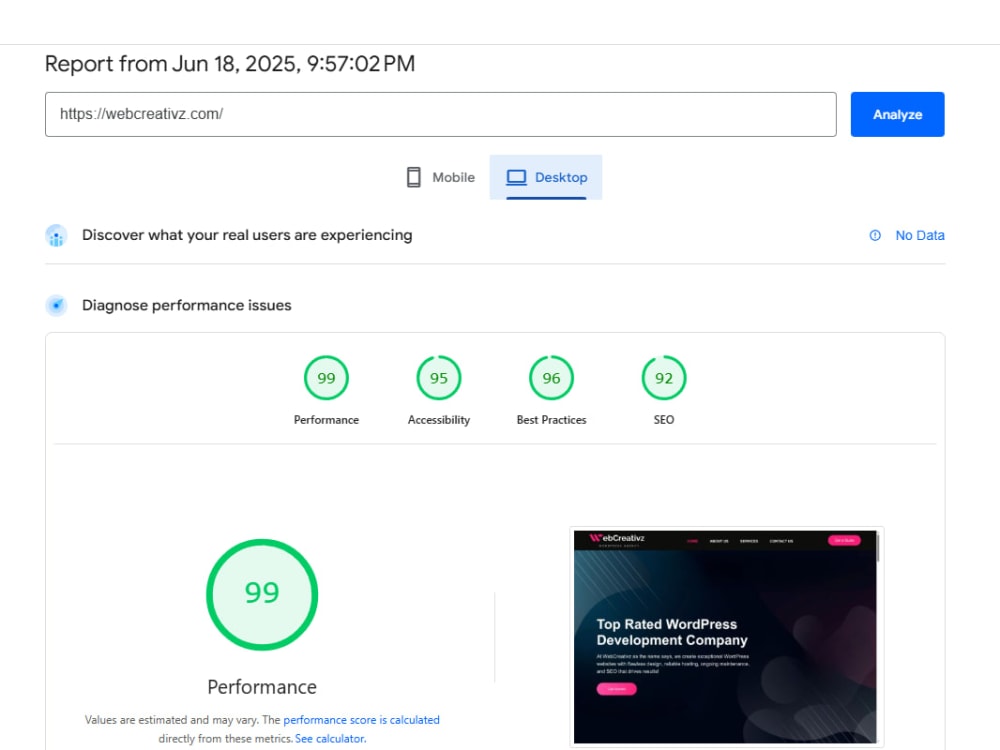Click the Performance label under gauges

tap(326, 420)
